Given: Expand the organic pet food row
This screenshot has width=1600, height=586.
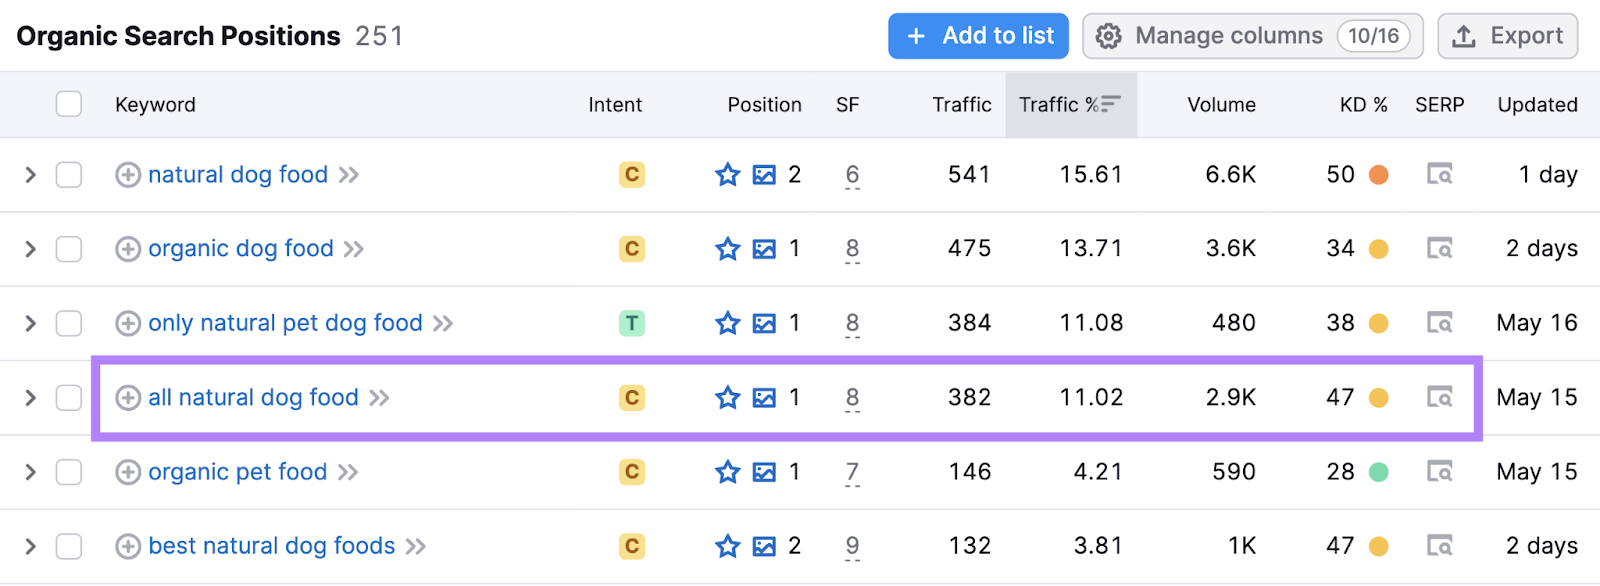Looking at the screenshot, I should 30,472.
